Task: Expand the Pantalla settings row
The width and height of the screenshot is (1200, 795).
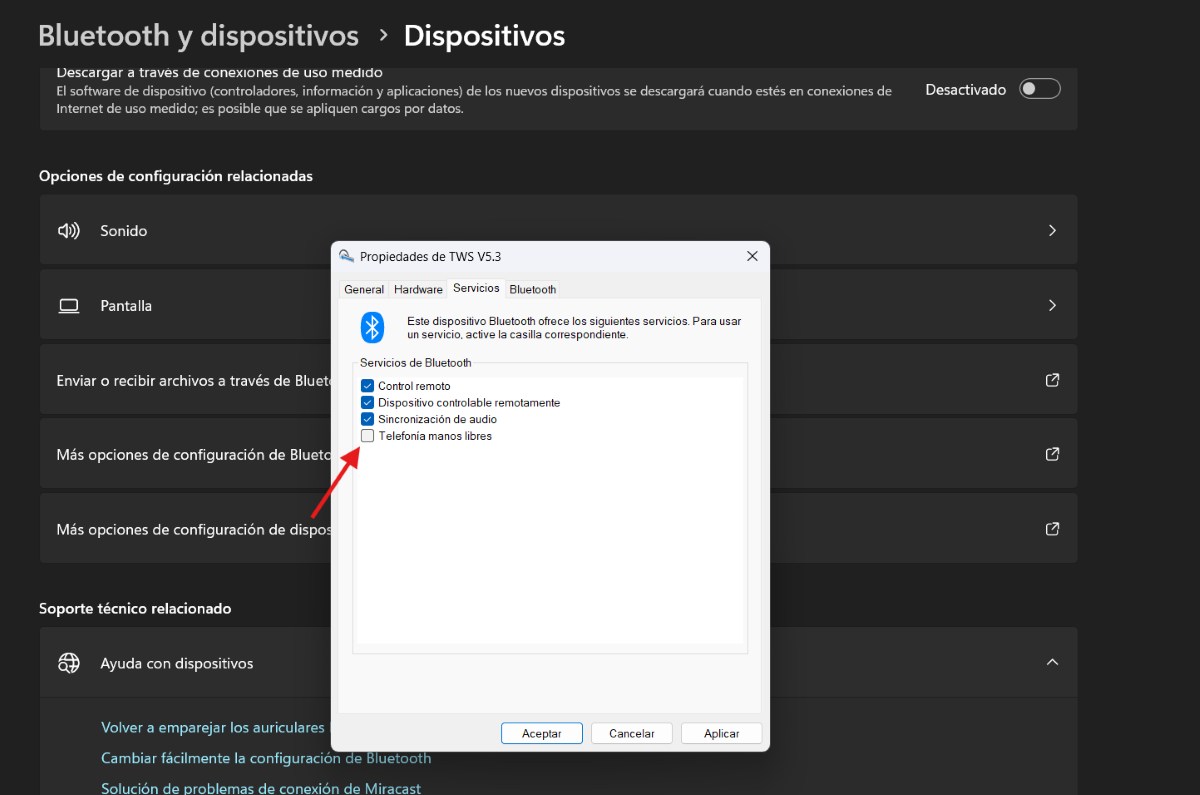Action: 1052,305
